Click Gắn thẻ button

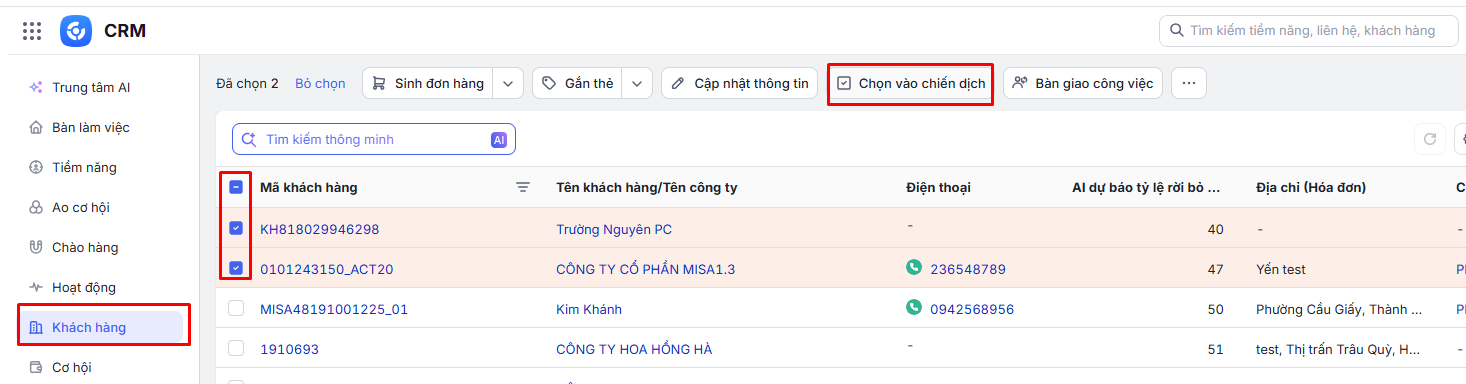[x=577, y=83]
